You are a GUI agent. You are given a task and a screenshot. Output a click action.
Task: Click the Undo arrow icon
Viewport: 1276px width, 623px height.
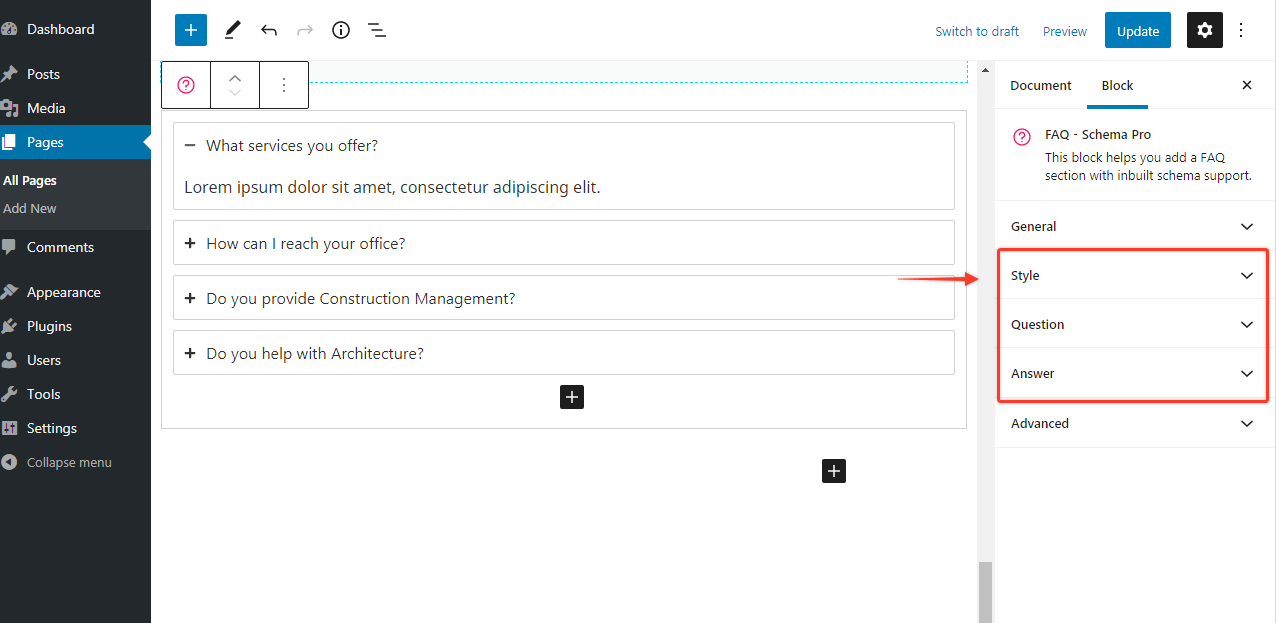coord(268,30)
